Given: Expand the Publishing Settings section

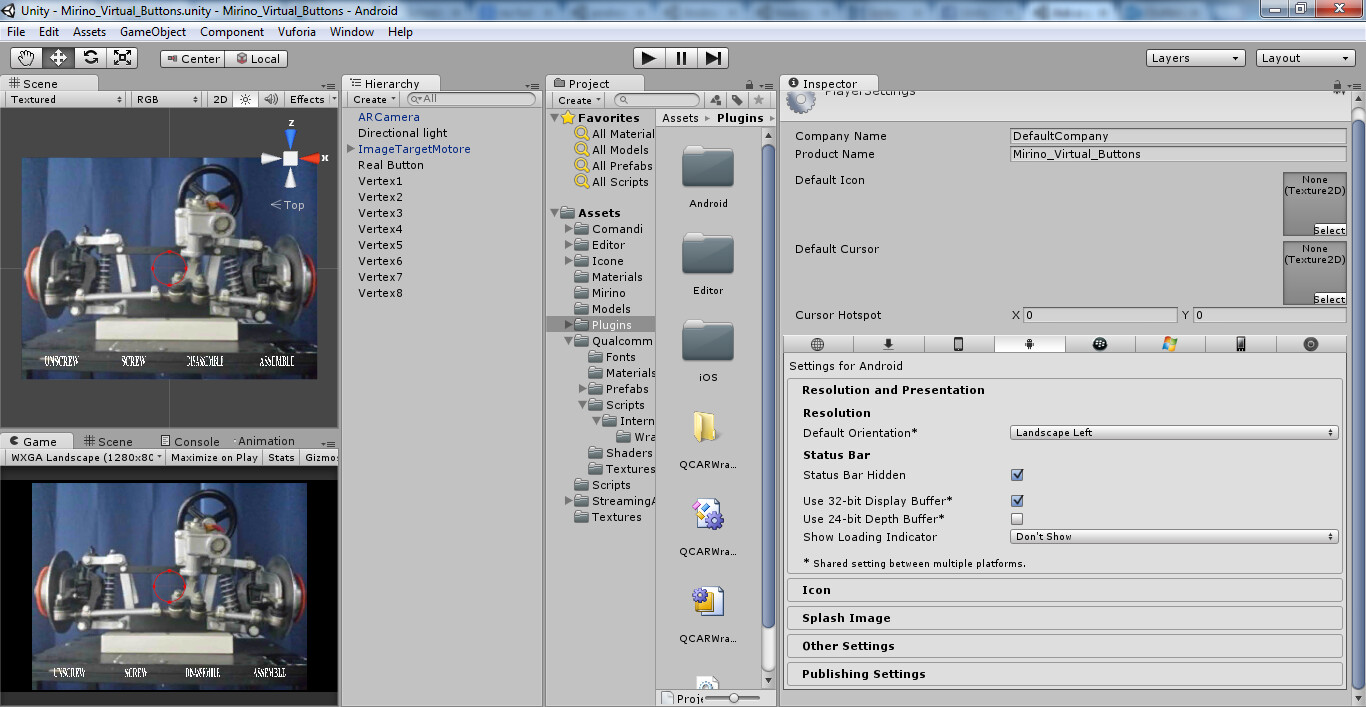Looking at the screenshot, I should [1064, 674].
